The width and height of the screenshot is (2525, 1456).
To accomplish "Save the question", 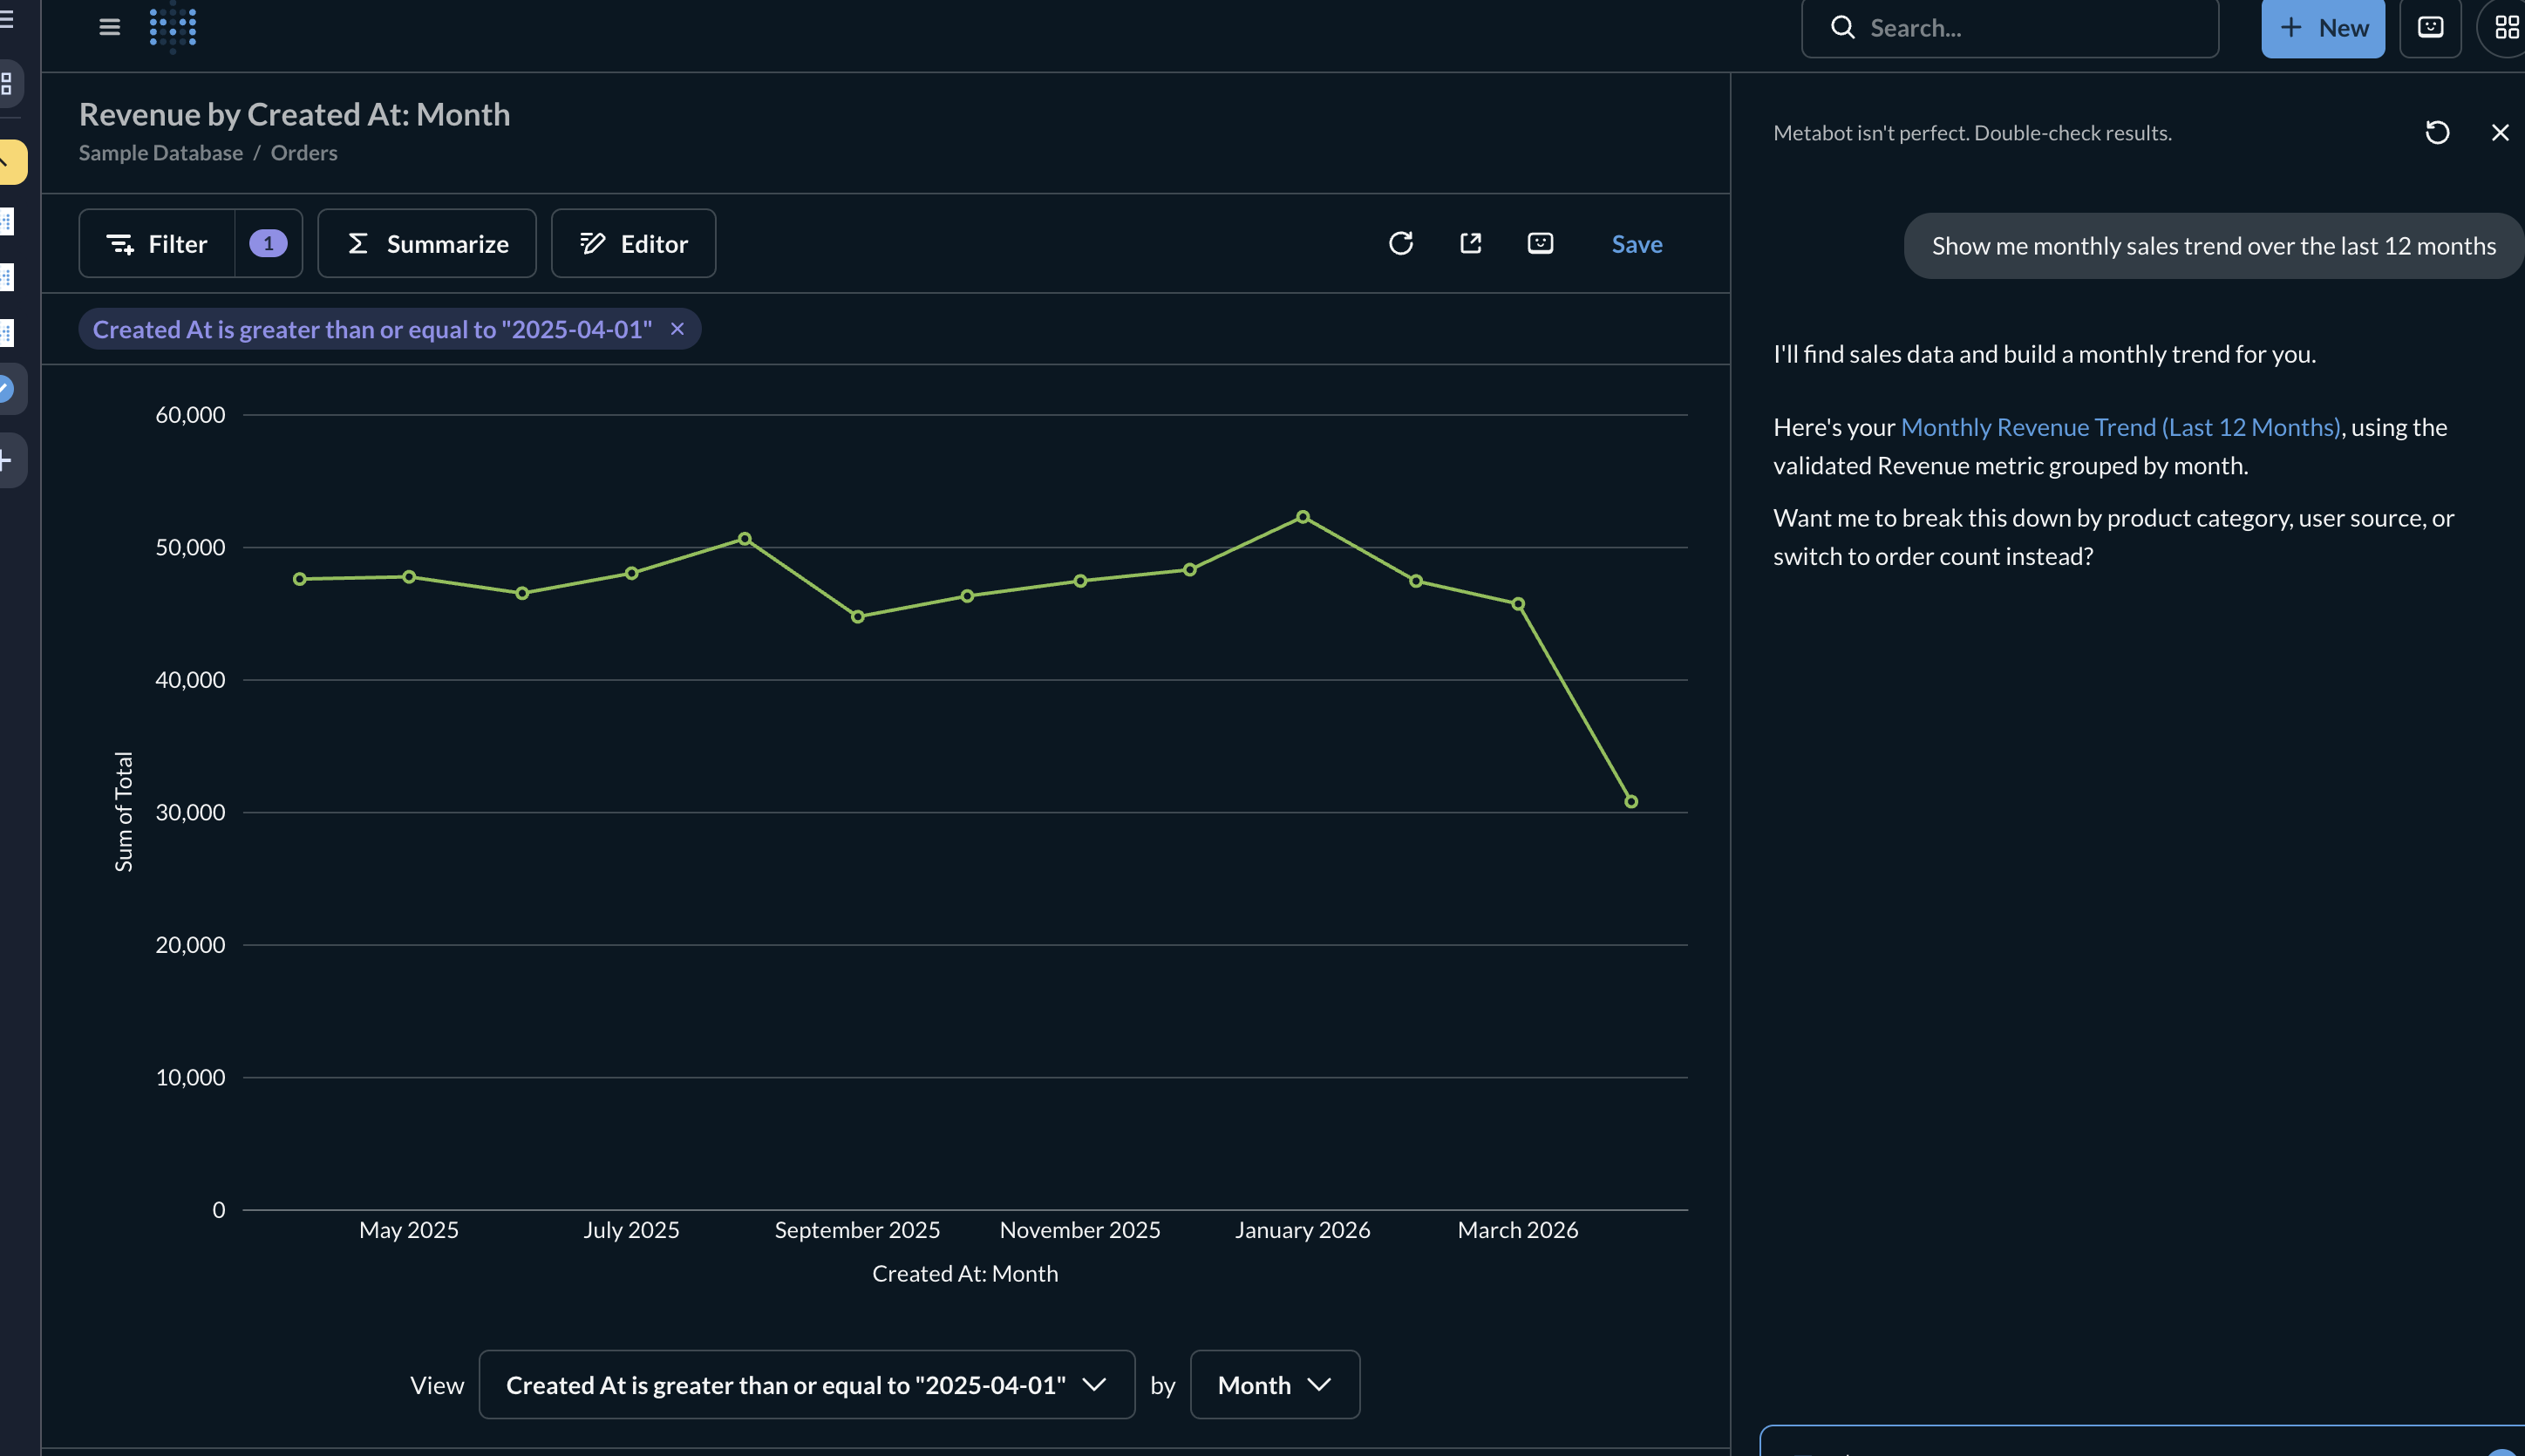I will pyautogui.click(x=1637, y=243).
